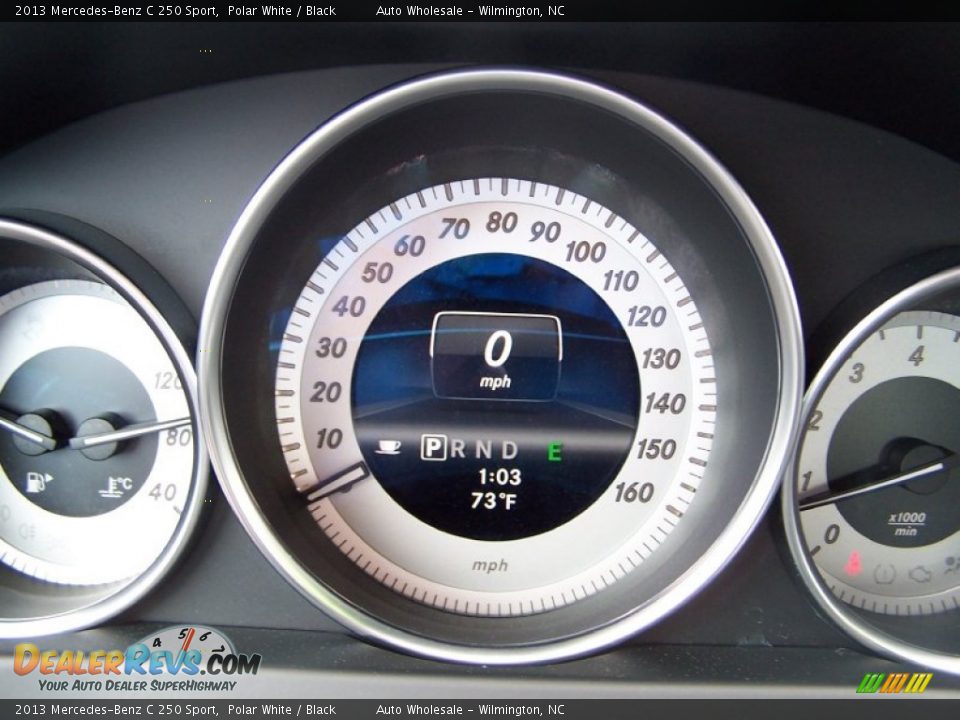The height and width of the screenshot is (720, 960).
Task: Click the 10 mark on the speedometer
Action: (329, 438)
